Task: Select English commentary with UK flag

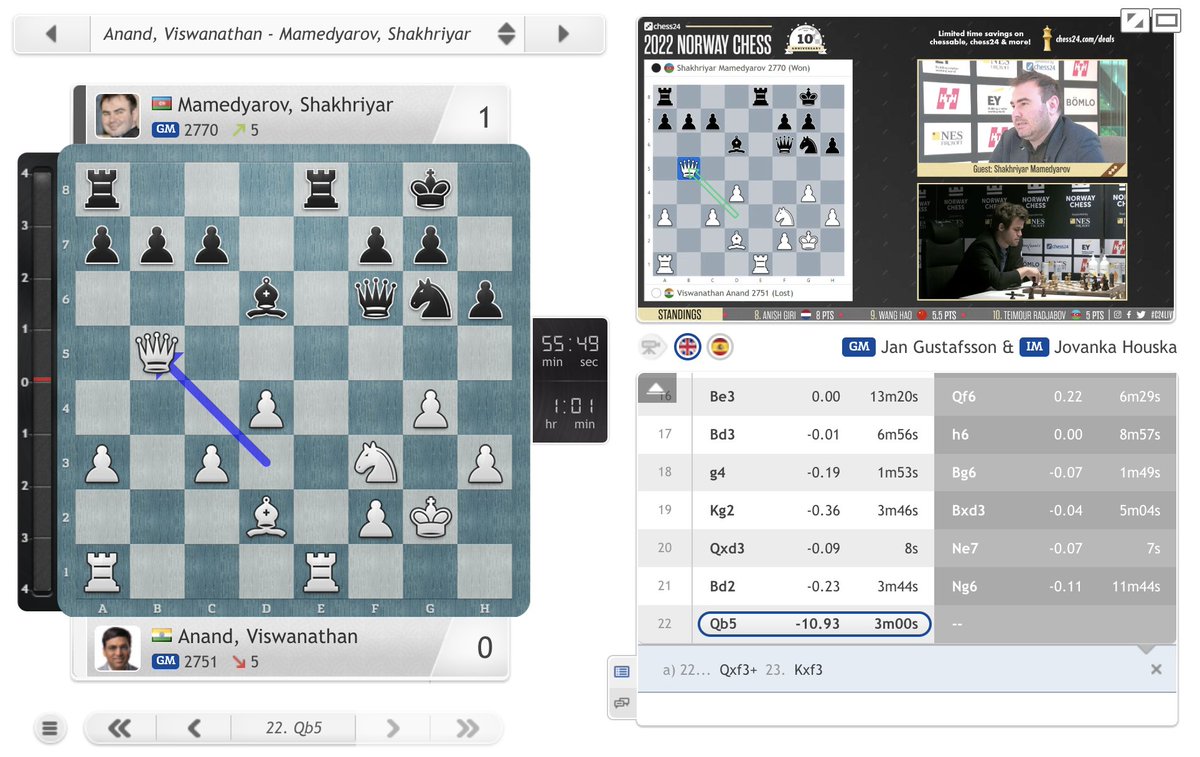Action: coord(688,347)
